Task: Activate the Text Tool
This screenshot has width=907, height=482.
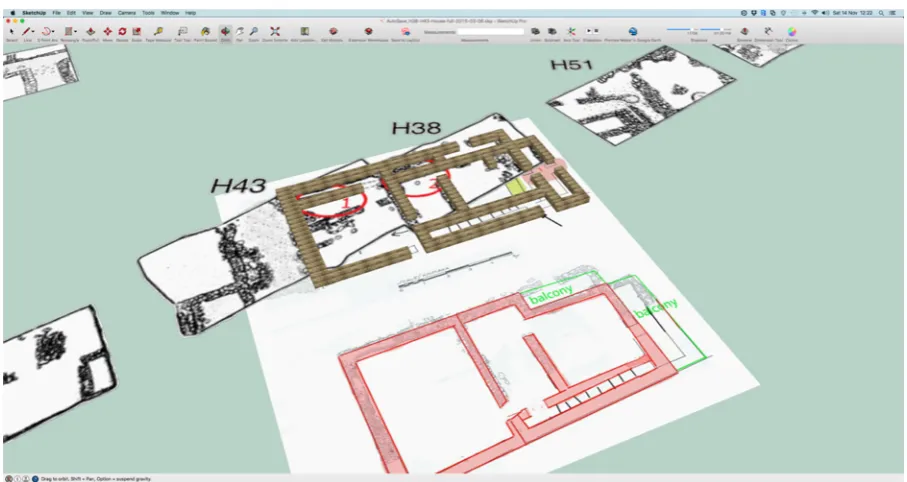Action: (x=182, y=32)
